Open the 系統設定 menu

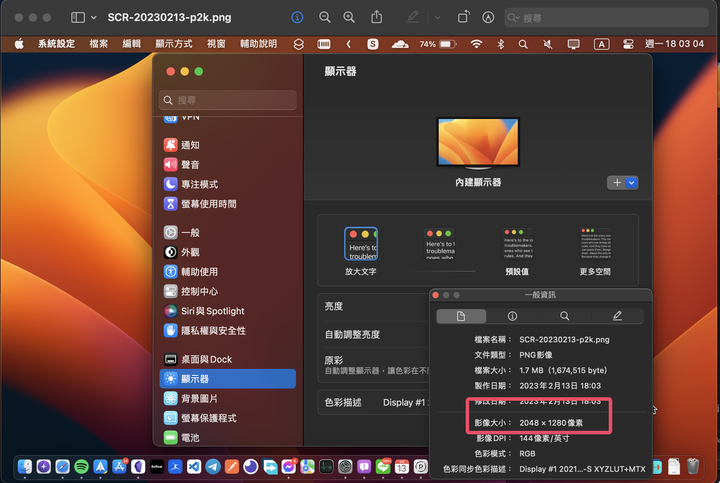point(56,44)
